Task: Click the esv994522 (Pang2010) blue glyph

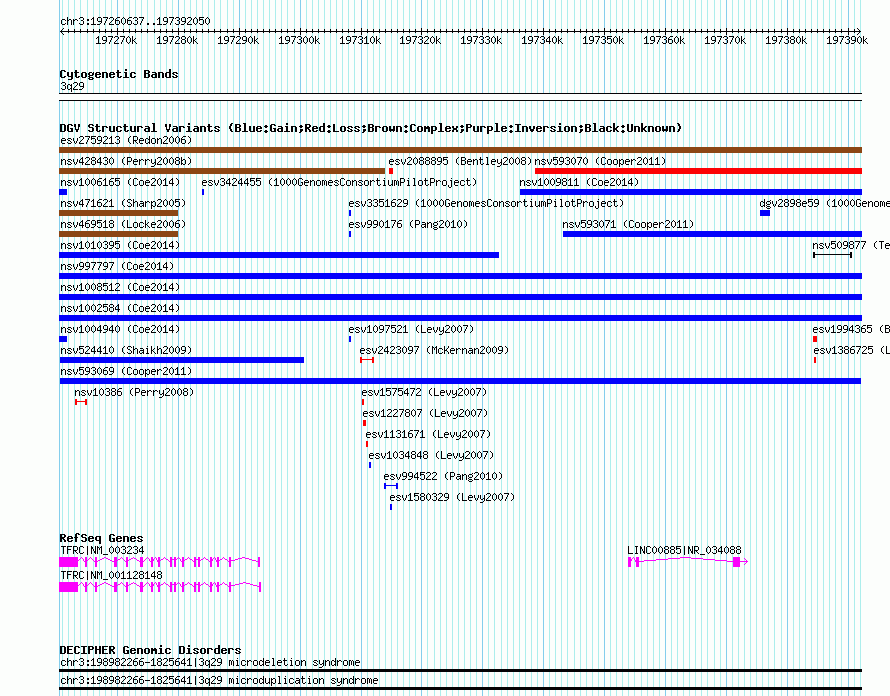Action: pyautogui.click(x=391, y=486)
